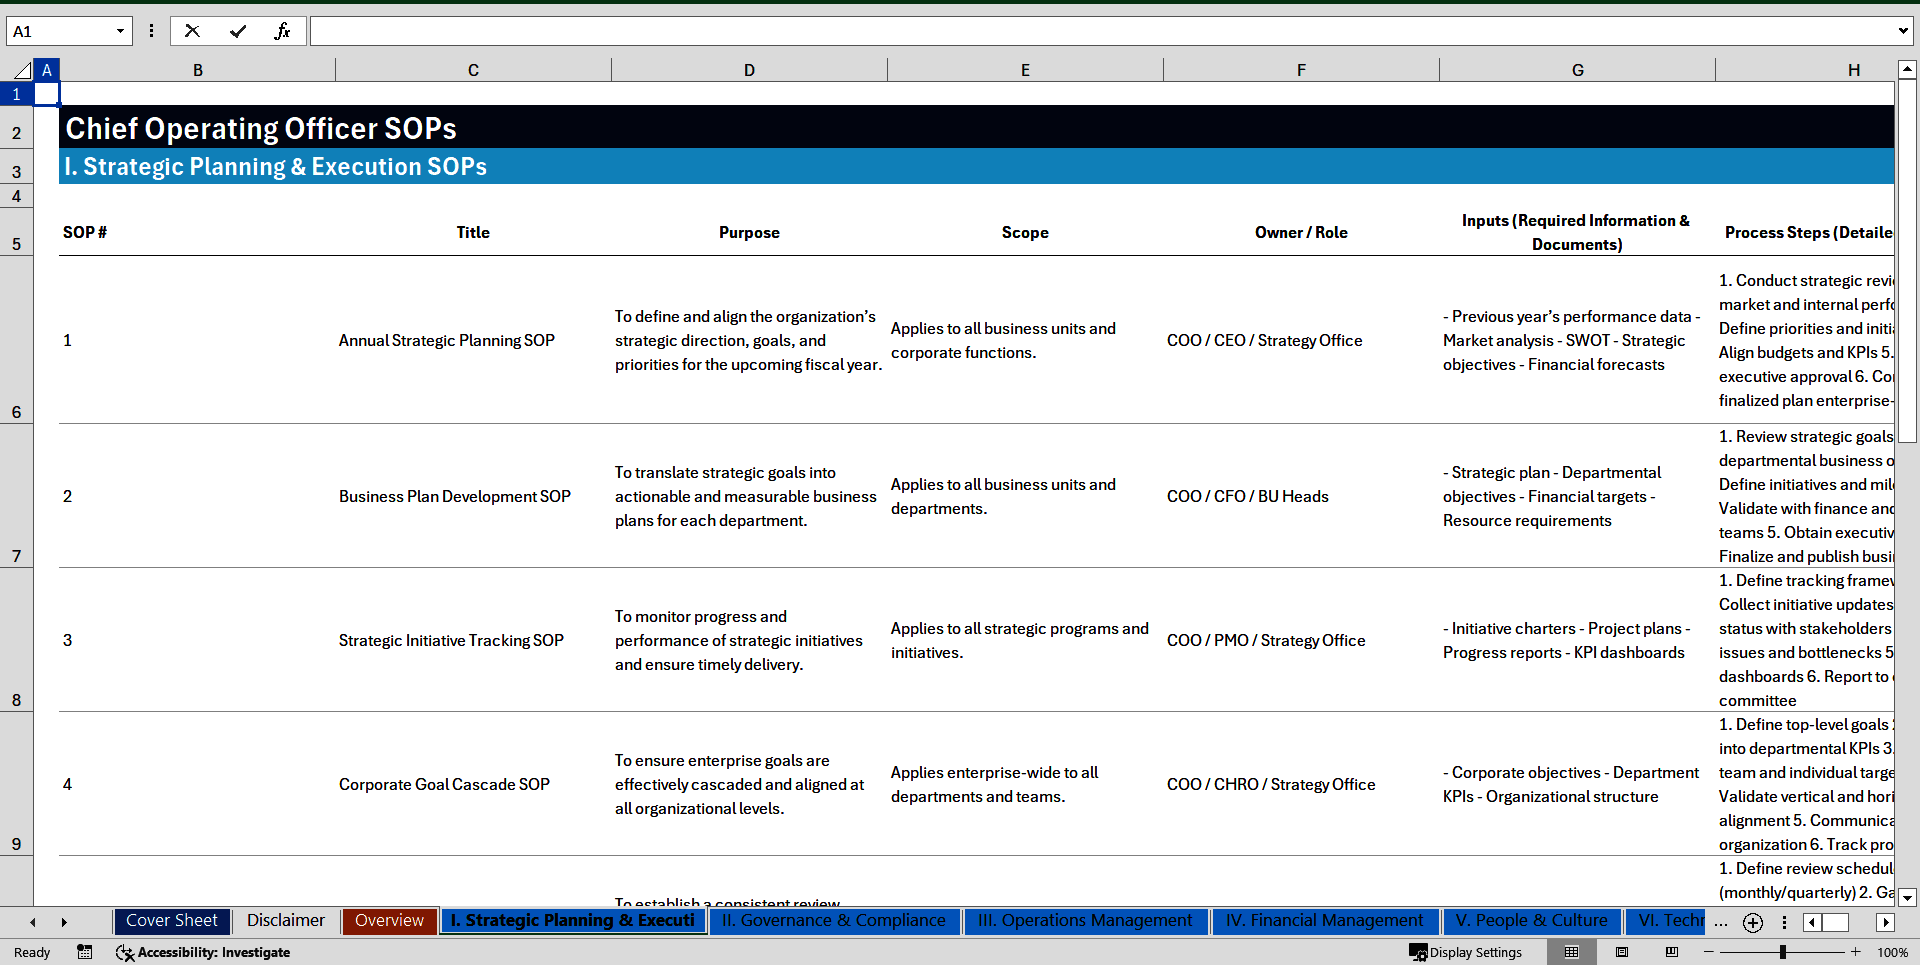This screenshot has width=1920, height=966.
Task: Show hidden sheet tabs via ellipsis
Action: (x=1720, y=922)
